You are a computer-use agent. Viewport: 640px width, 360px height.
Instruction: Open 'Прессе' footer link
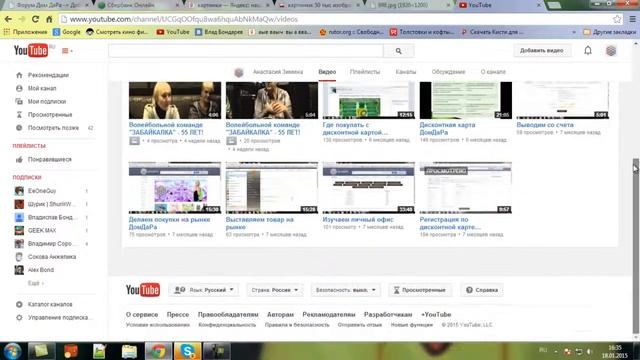[178, 315]
